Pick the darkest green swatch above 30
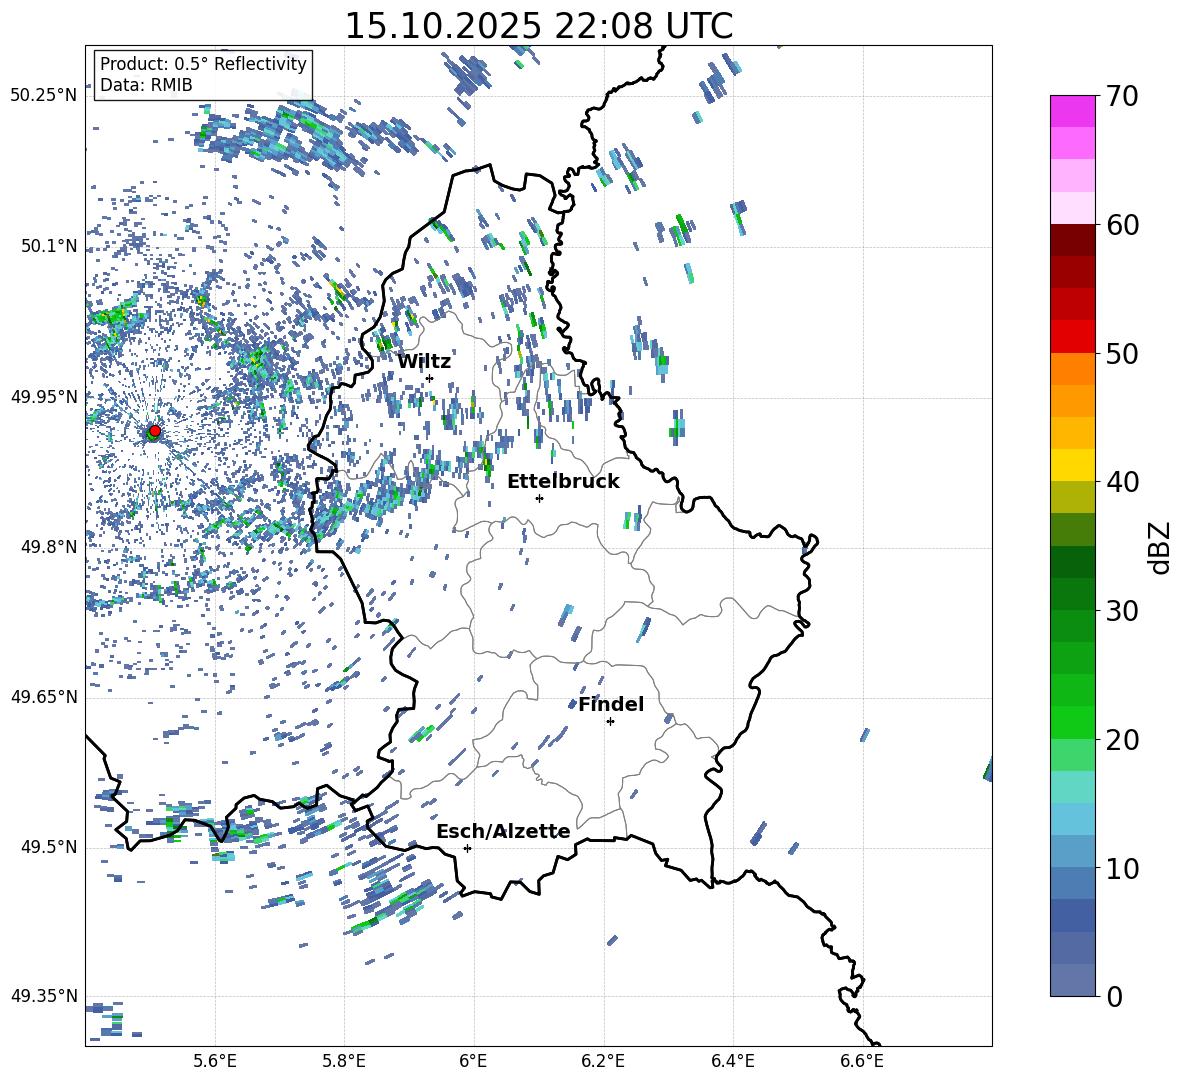Image resolution: width=1184 pixels, height=1081 pixels. (x=1073, y=561)
